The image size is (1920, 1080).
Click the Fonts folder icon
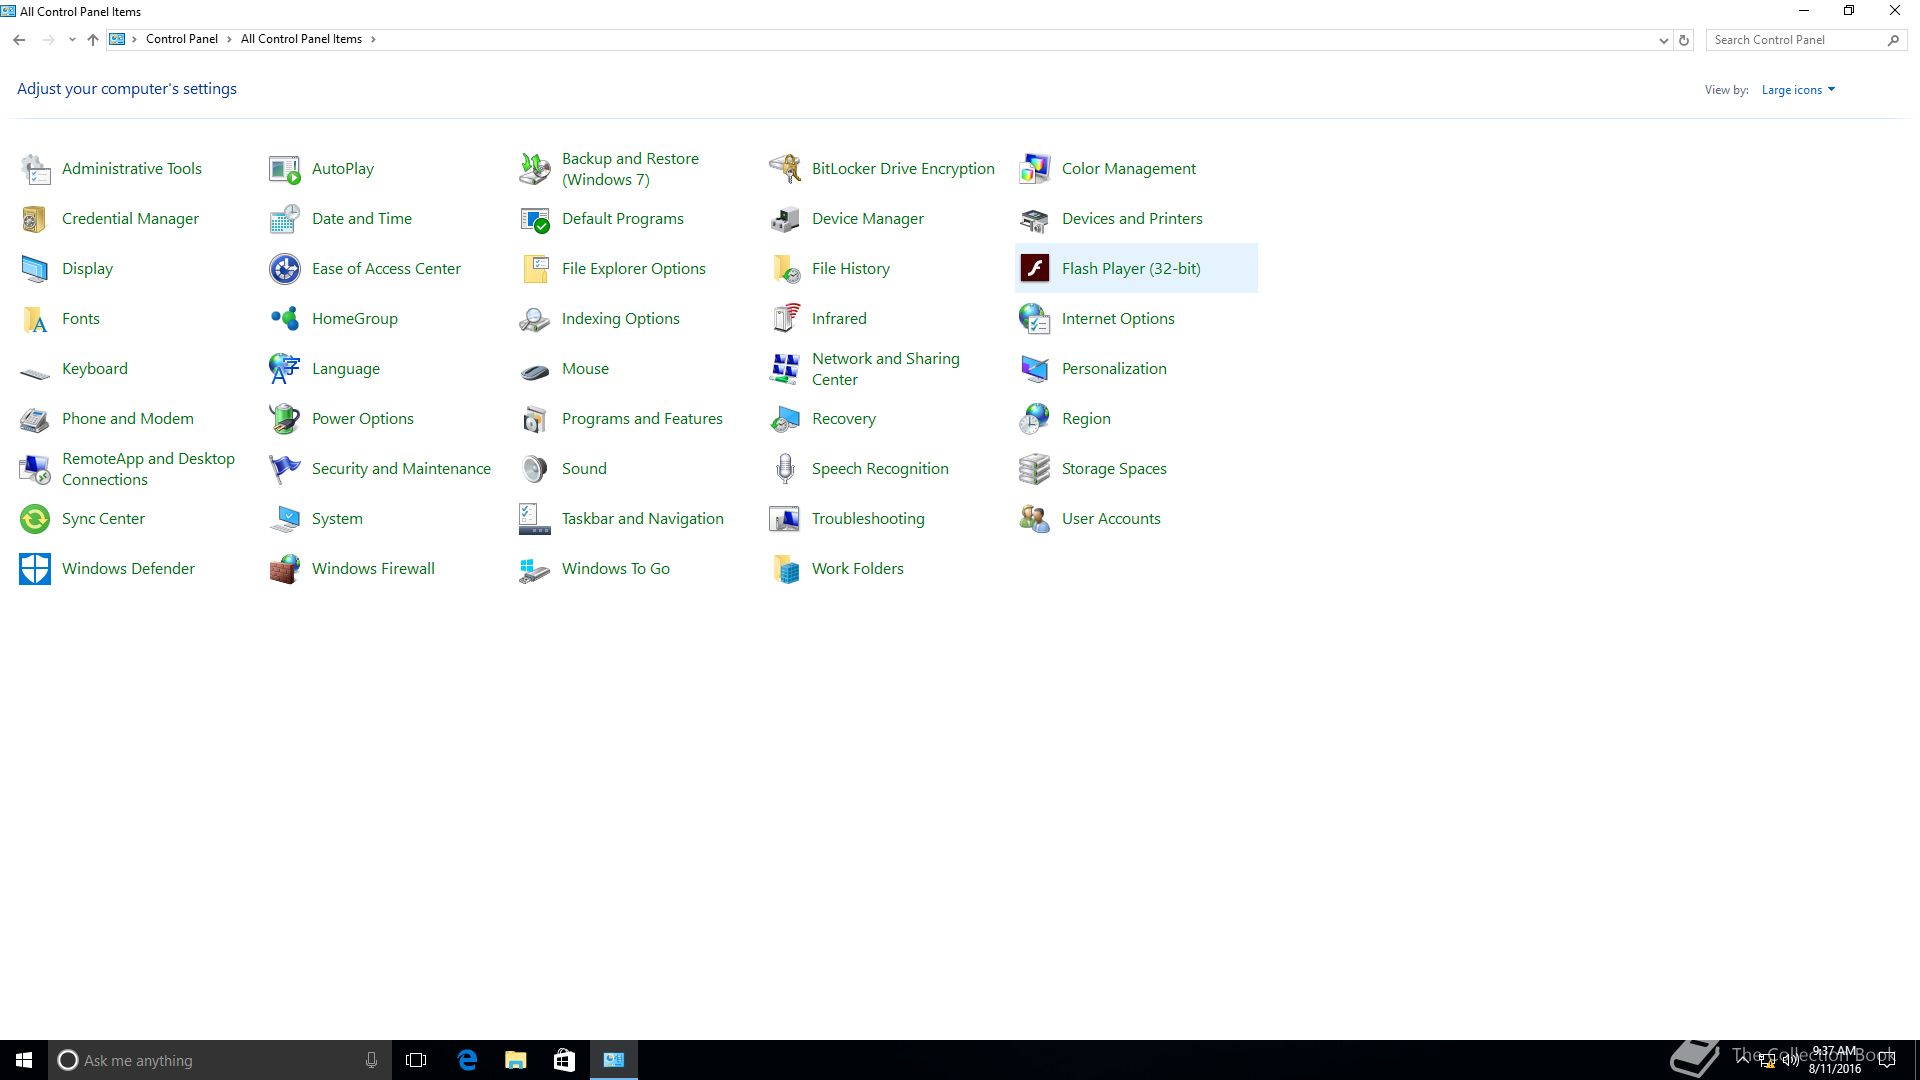35,319
